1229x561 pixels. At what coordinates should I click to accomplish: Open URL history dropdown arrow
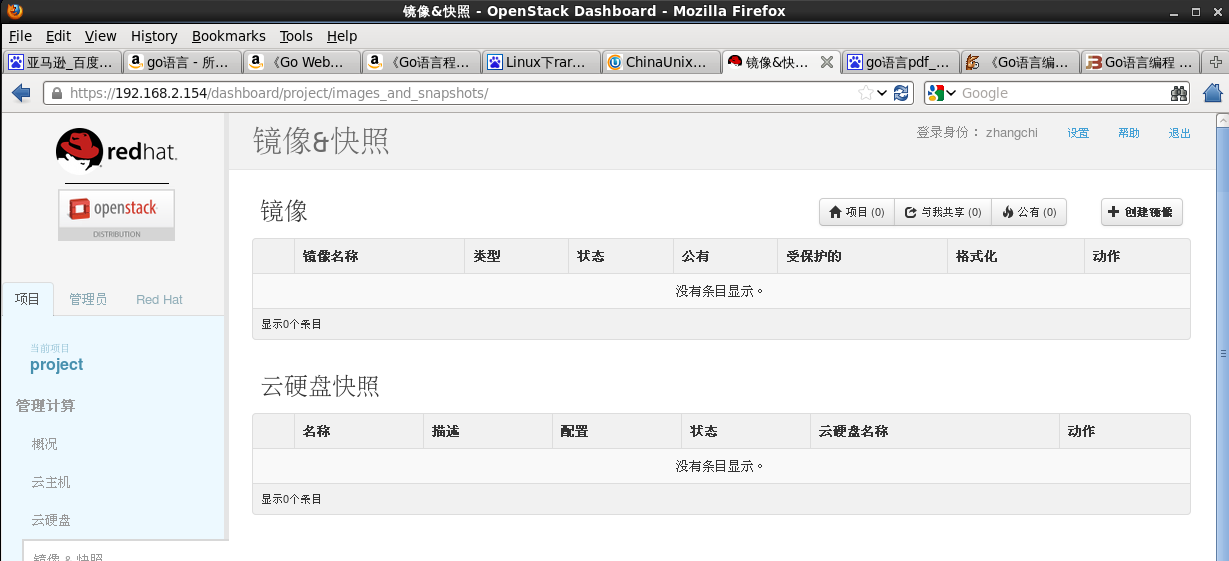click(x=882, y=93)
